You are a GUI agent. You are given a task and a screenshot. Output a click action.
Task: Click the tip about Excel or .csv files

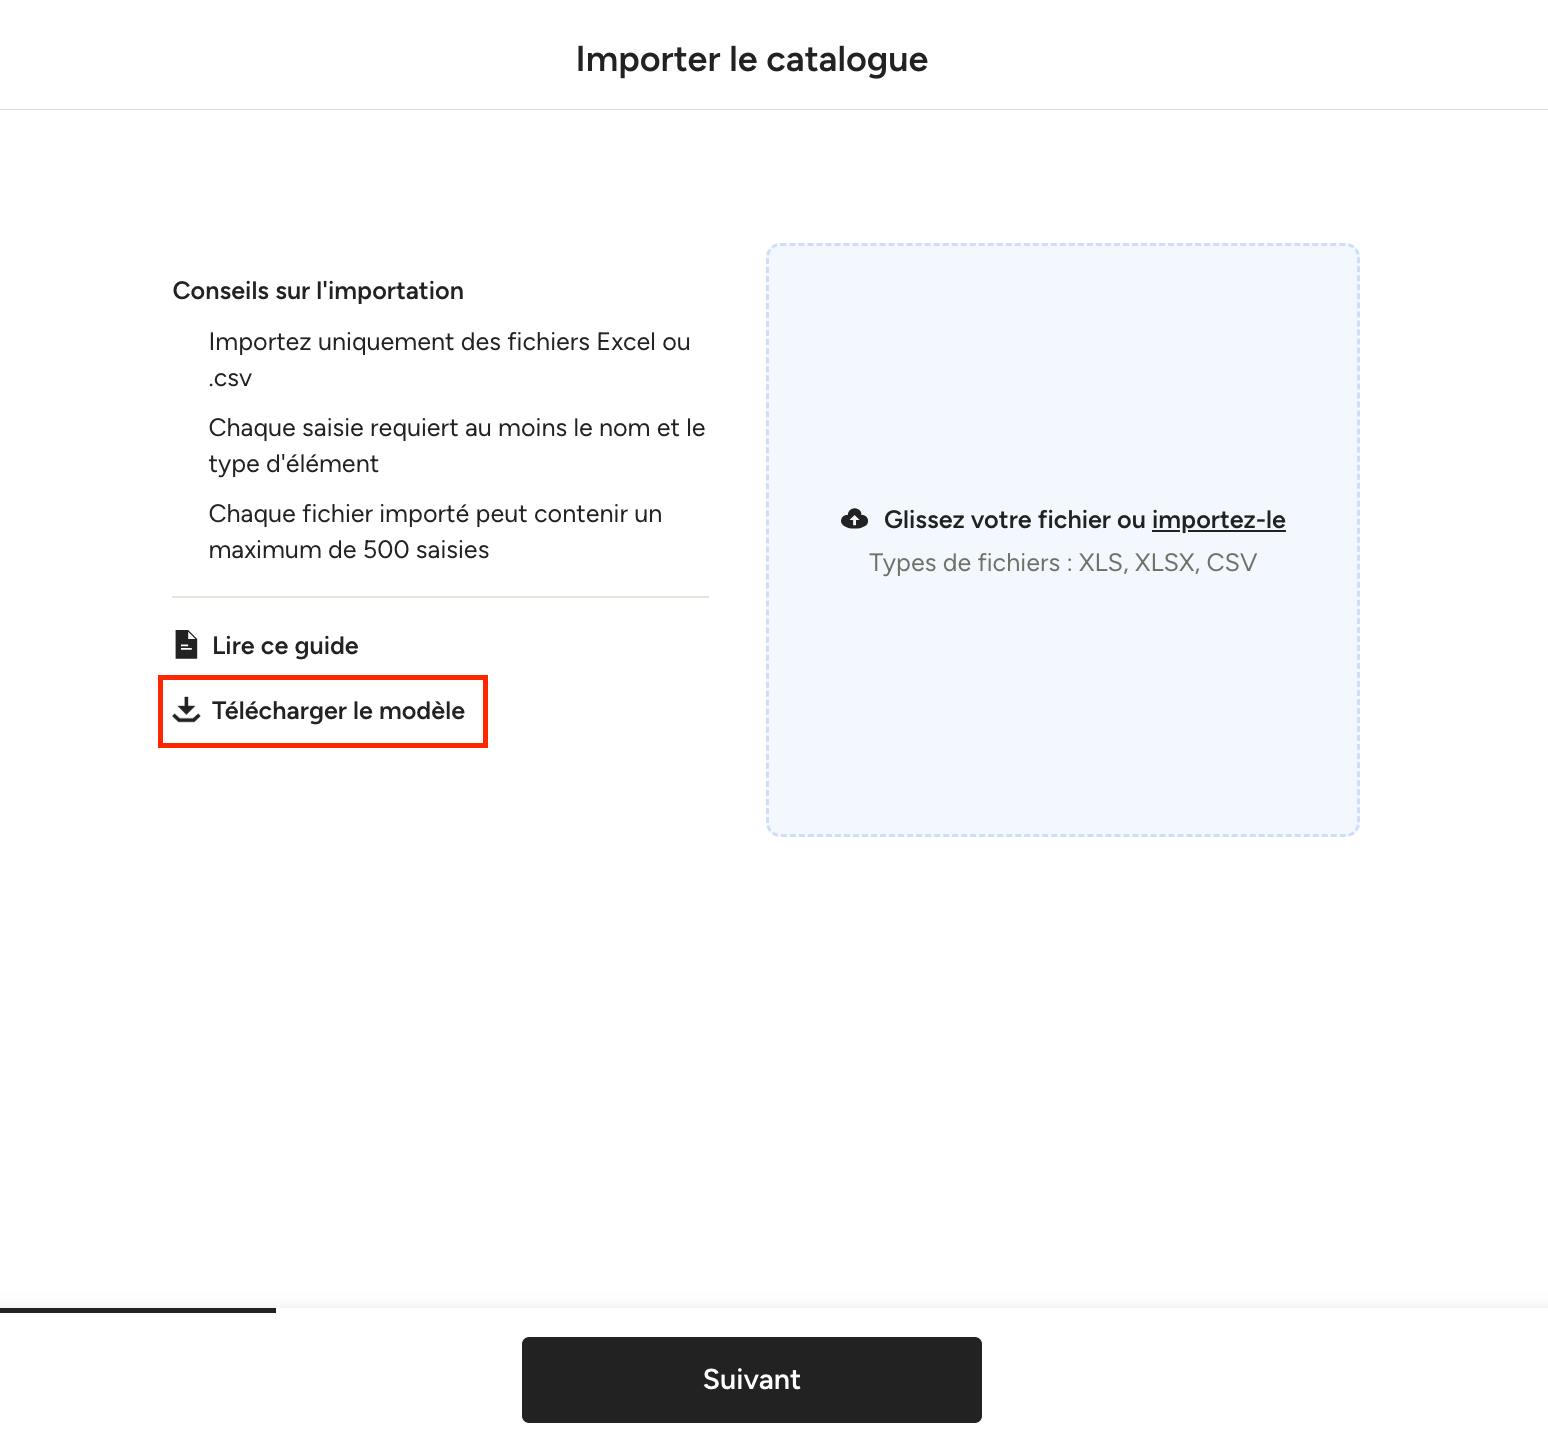tap(450, 360)
